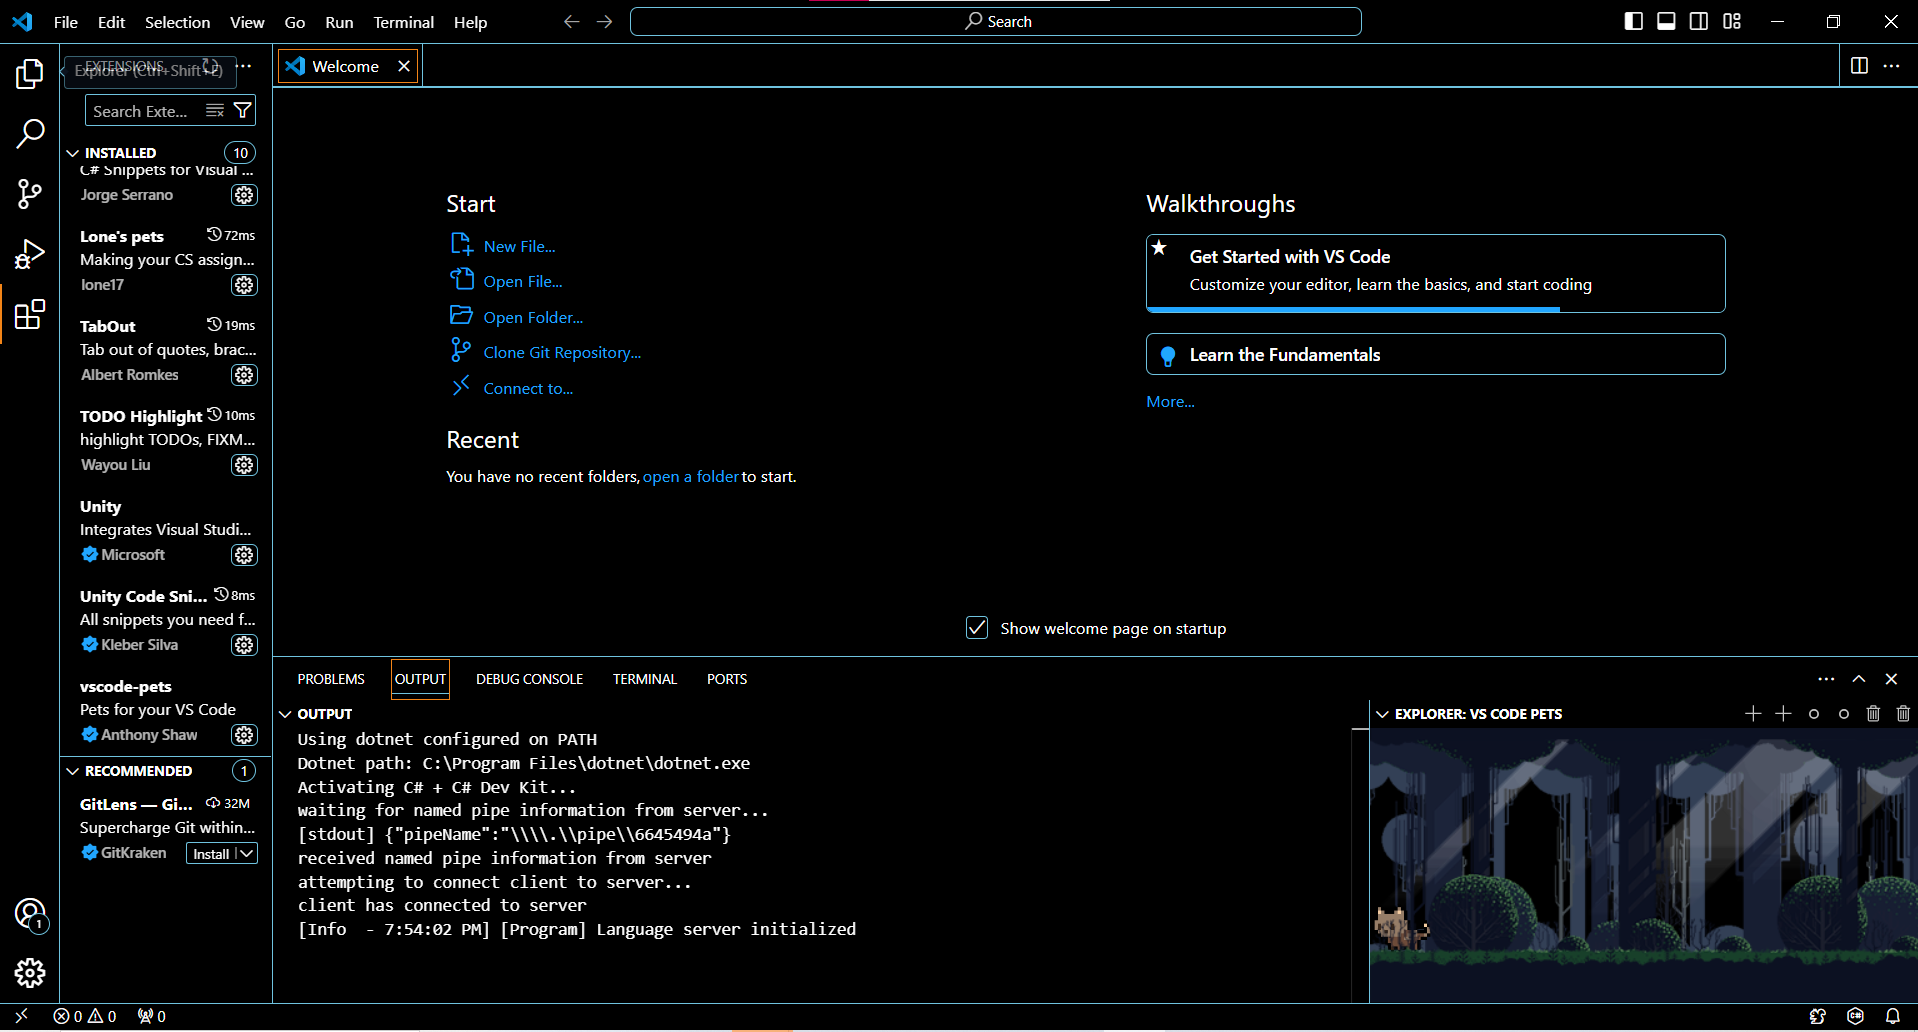
Task: Click the C# status bar icon
Action: 1856,1016
